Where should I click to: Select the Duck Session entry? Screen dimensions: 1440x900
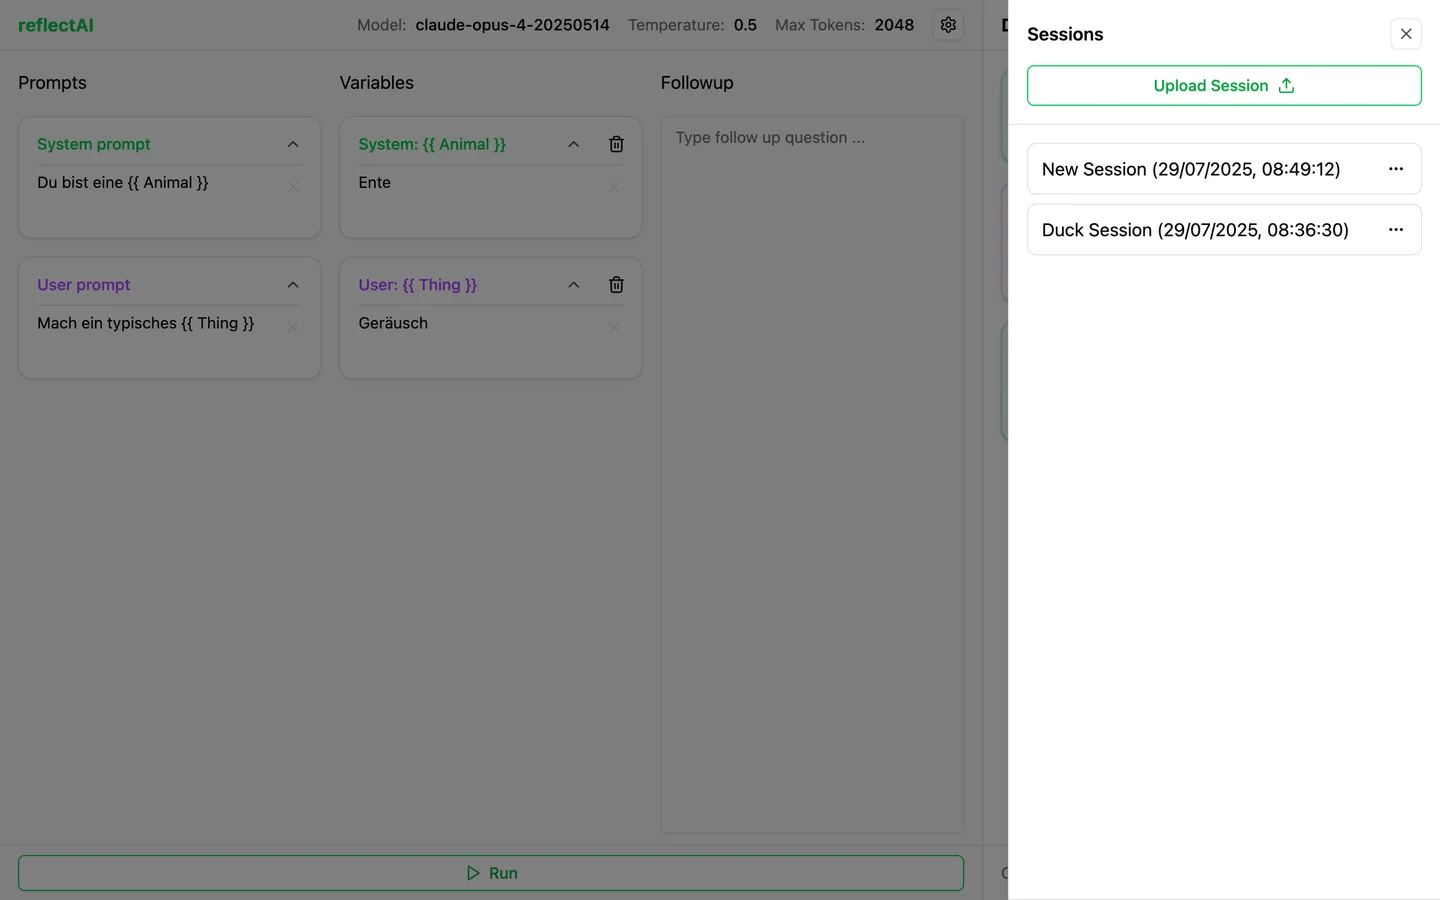click(x=1194, y=230)
